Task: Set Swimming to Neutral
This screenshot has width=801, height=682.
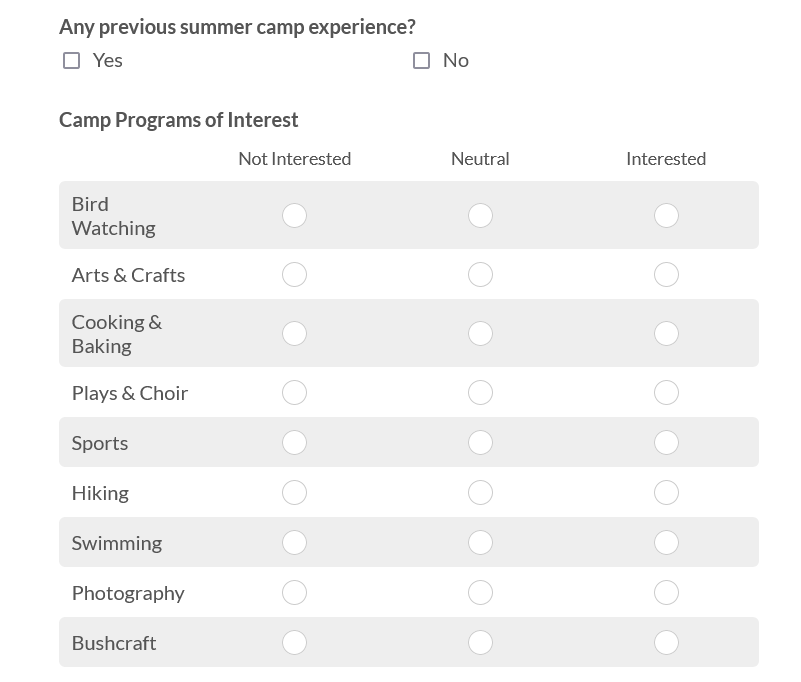Action: point(480,543)
